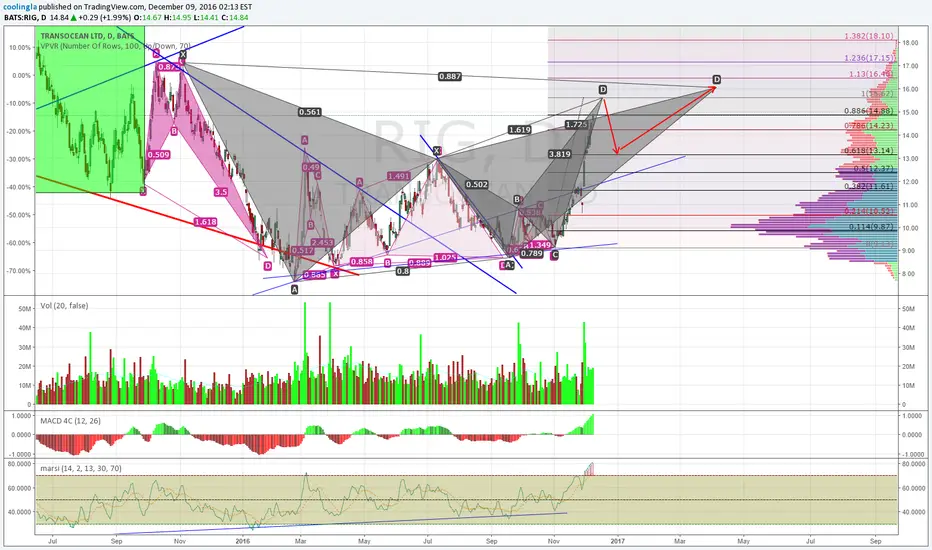
Task: Select the BATS:RIG, D symbol header
Action: [24, 17]
